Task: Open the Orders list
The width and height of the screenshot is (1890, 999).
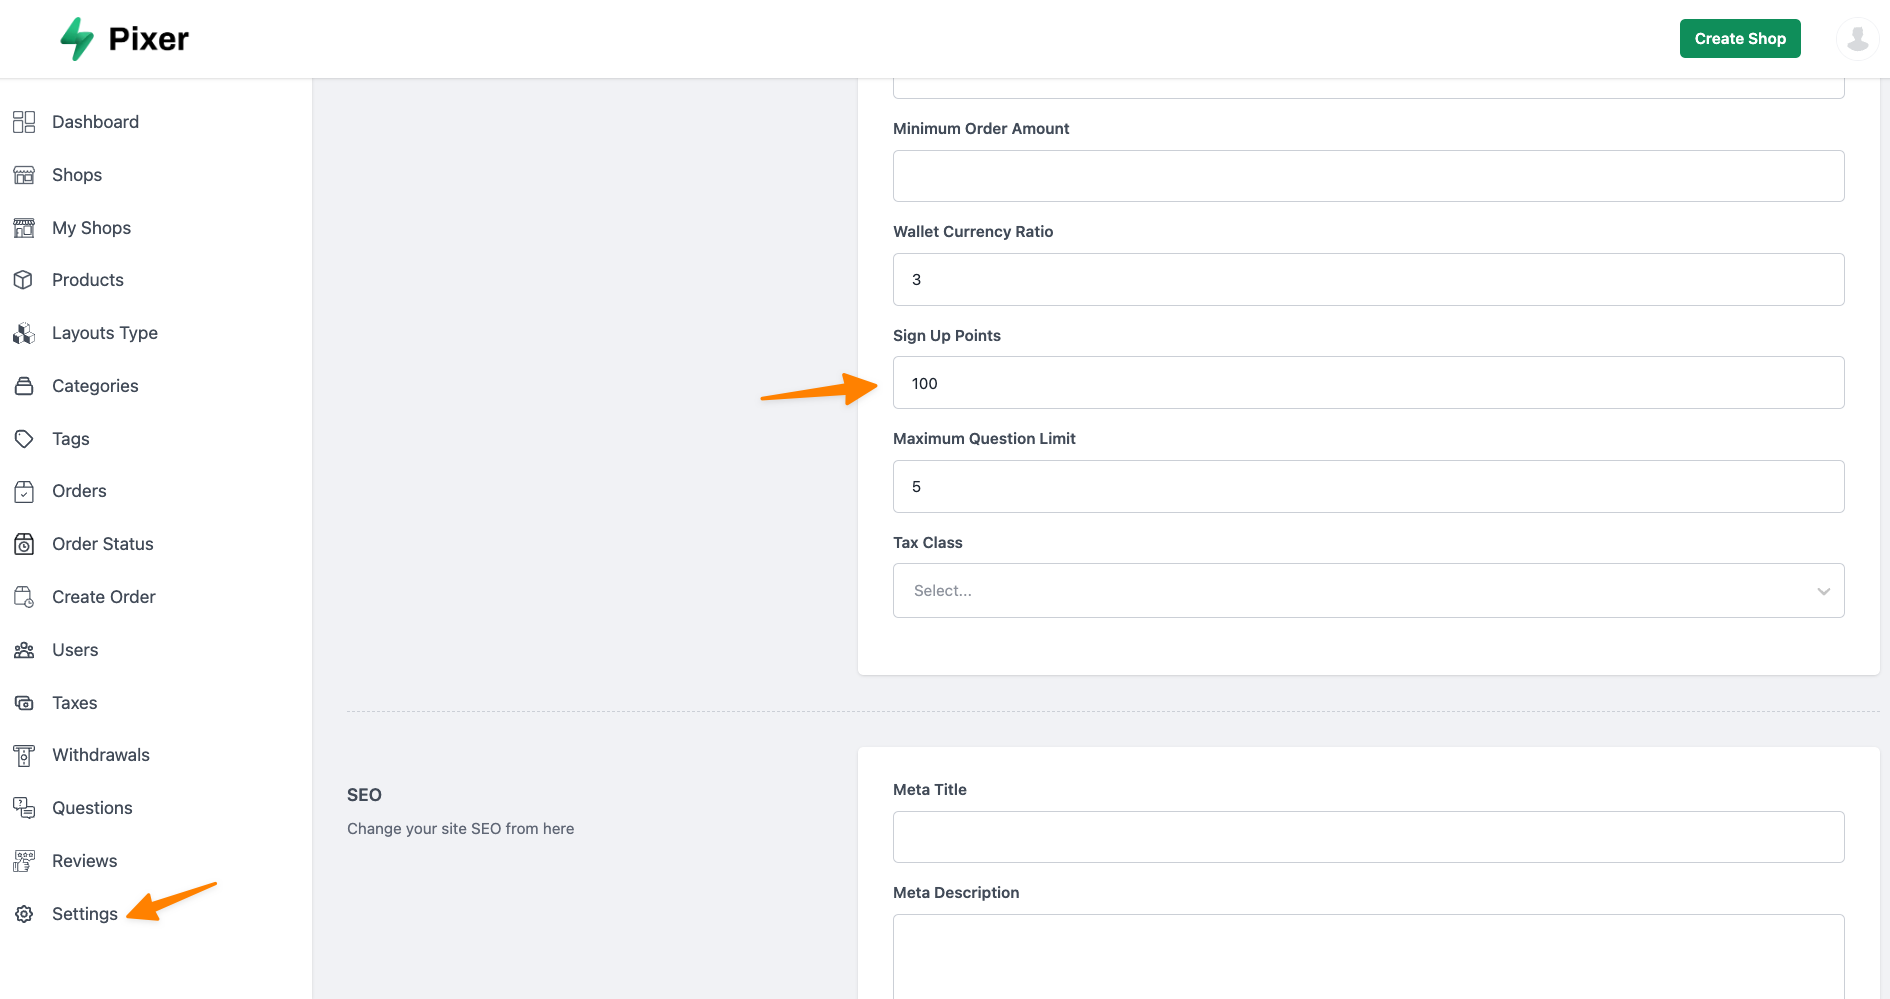Action: pyautogui.click(x=79, y=491)
